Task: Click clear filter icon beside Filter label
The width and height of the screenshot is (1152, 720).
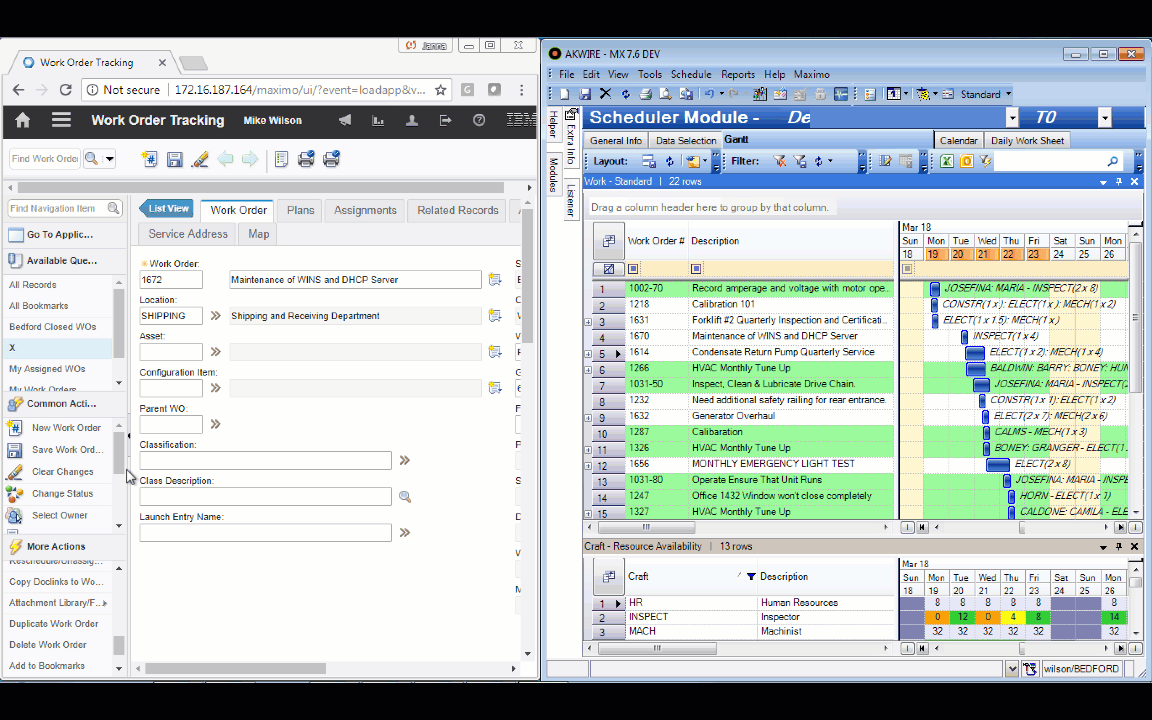Action: [x=780, y=161]
